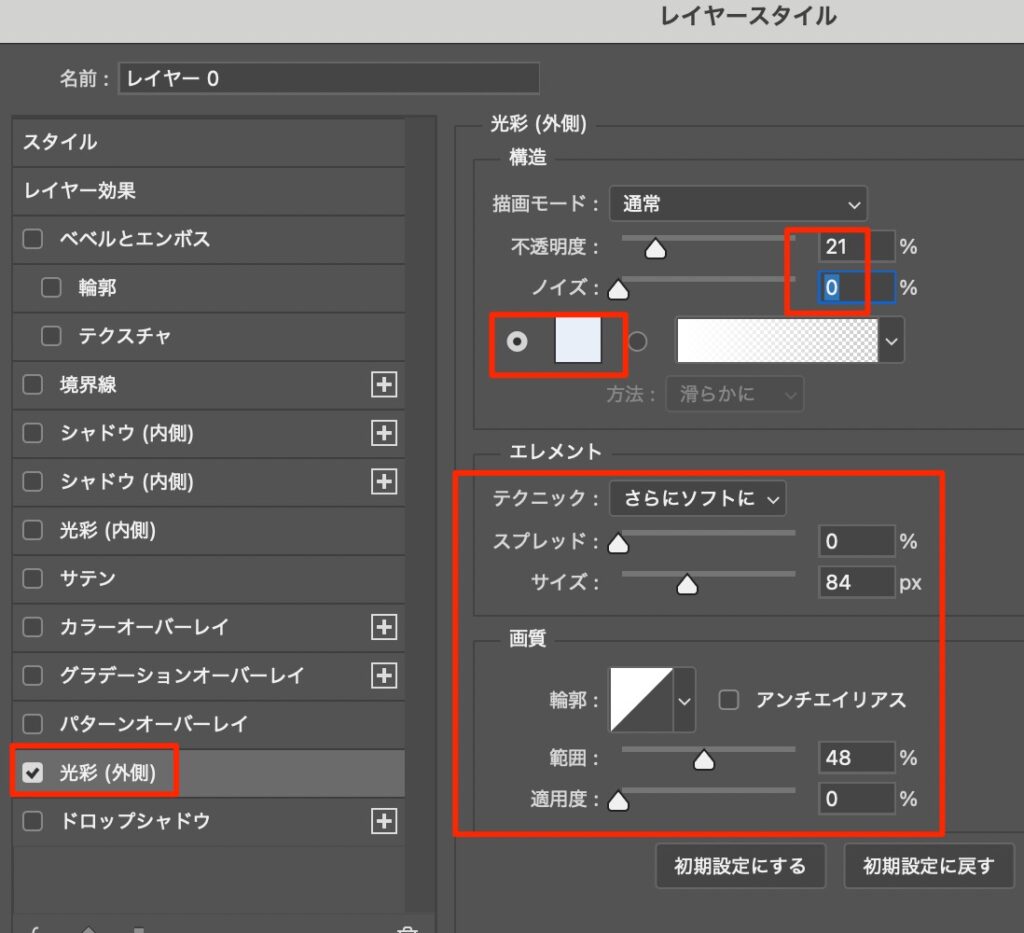Uncheck the 光彩 (外側) effect checkbox
Image resolution: width=1024 pixels, height=933 pixels.
point(33,772)
